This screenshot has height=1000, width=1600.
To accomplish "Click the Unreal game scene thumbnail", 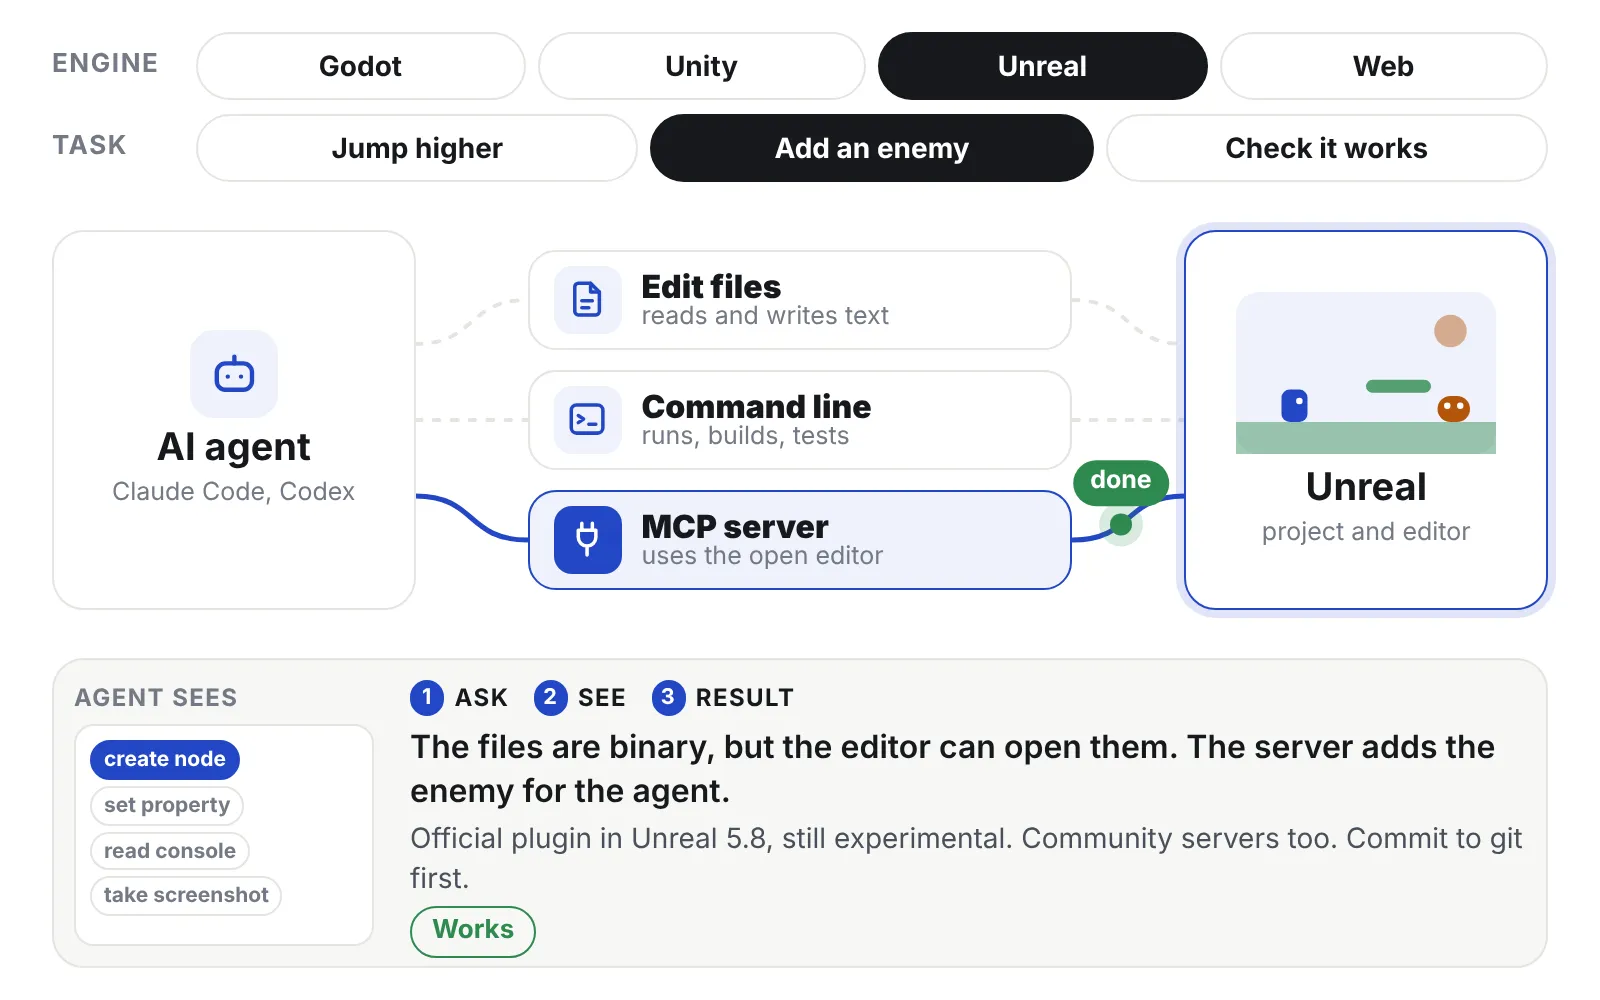I will [x=1366, y=373].
